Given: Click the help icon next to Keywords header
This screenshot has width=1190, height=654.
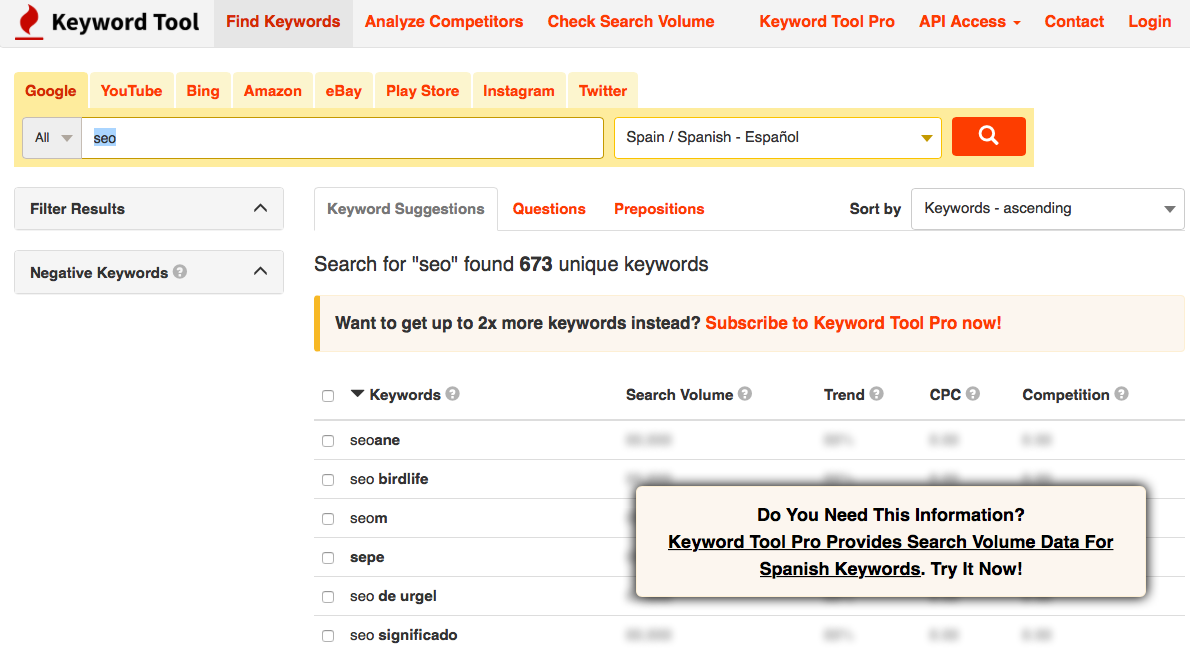Looking at the screenshot, I should [453, 394].
